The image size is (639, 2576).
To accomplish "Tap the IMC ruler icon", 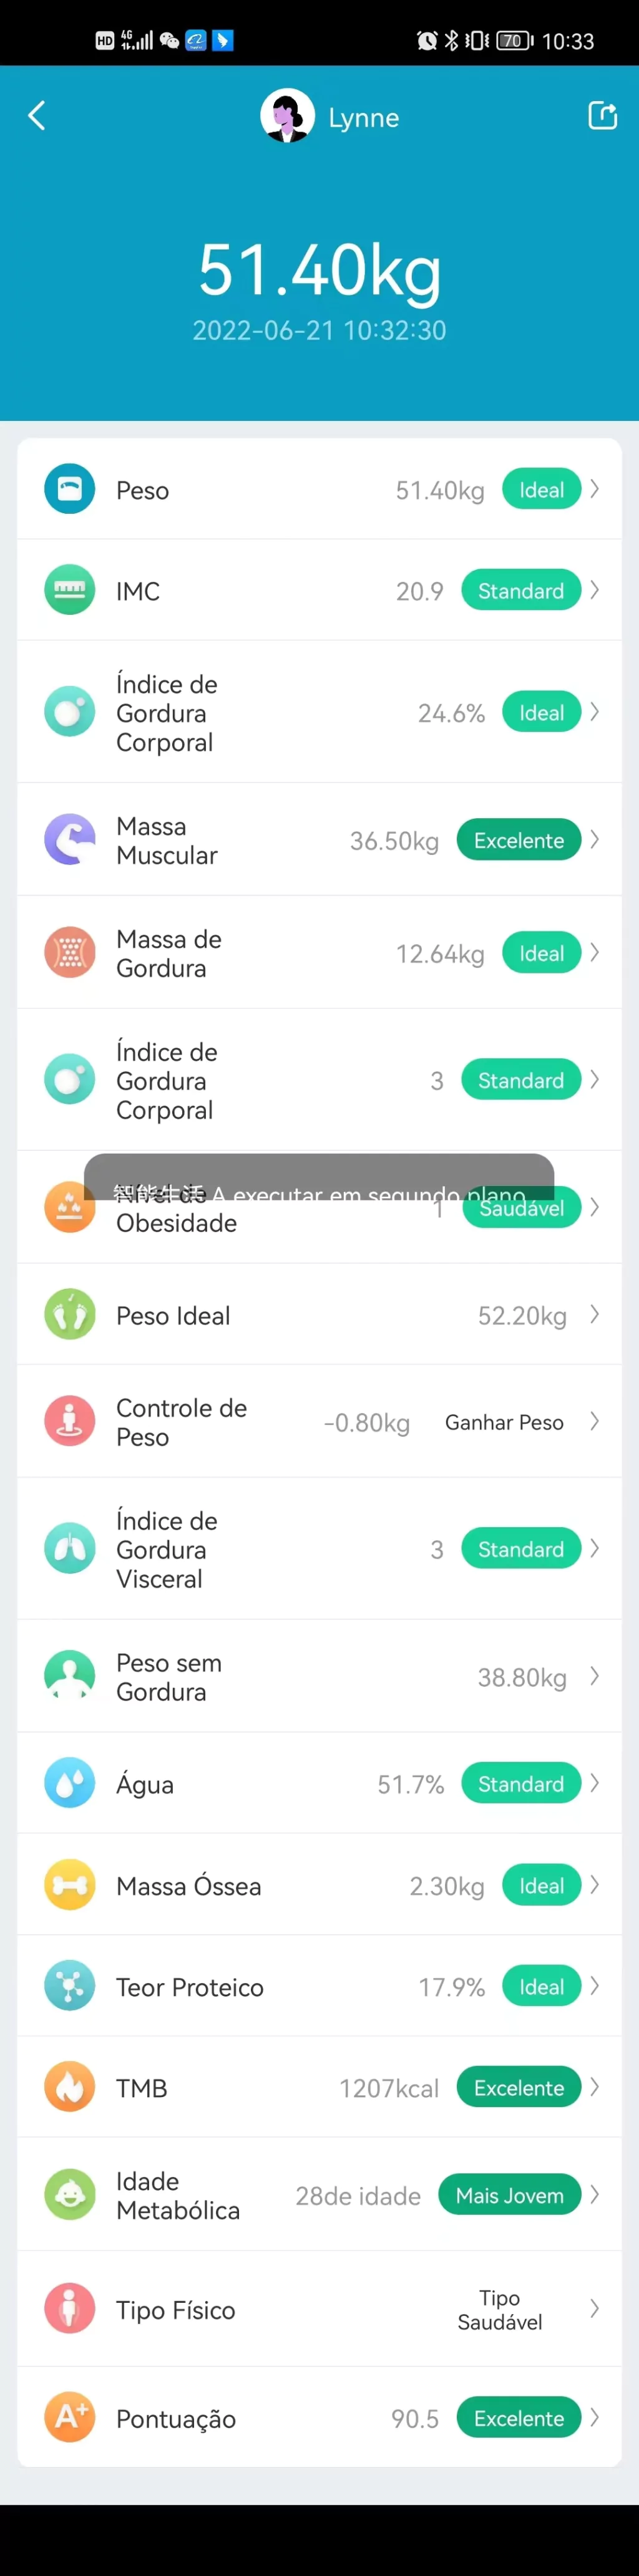I will point(70,590).
